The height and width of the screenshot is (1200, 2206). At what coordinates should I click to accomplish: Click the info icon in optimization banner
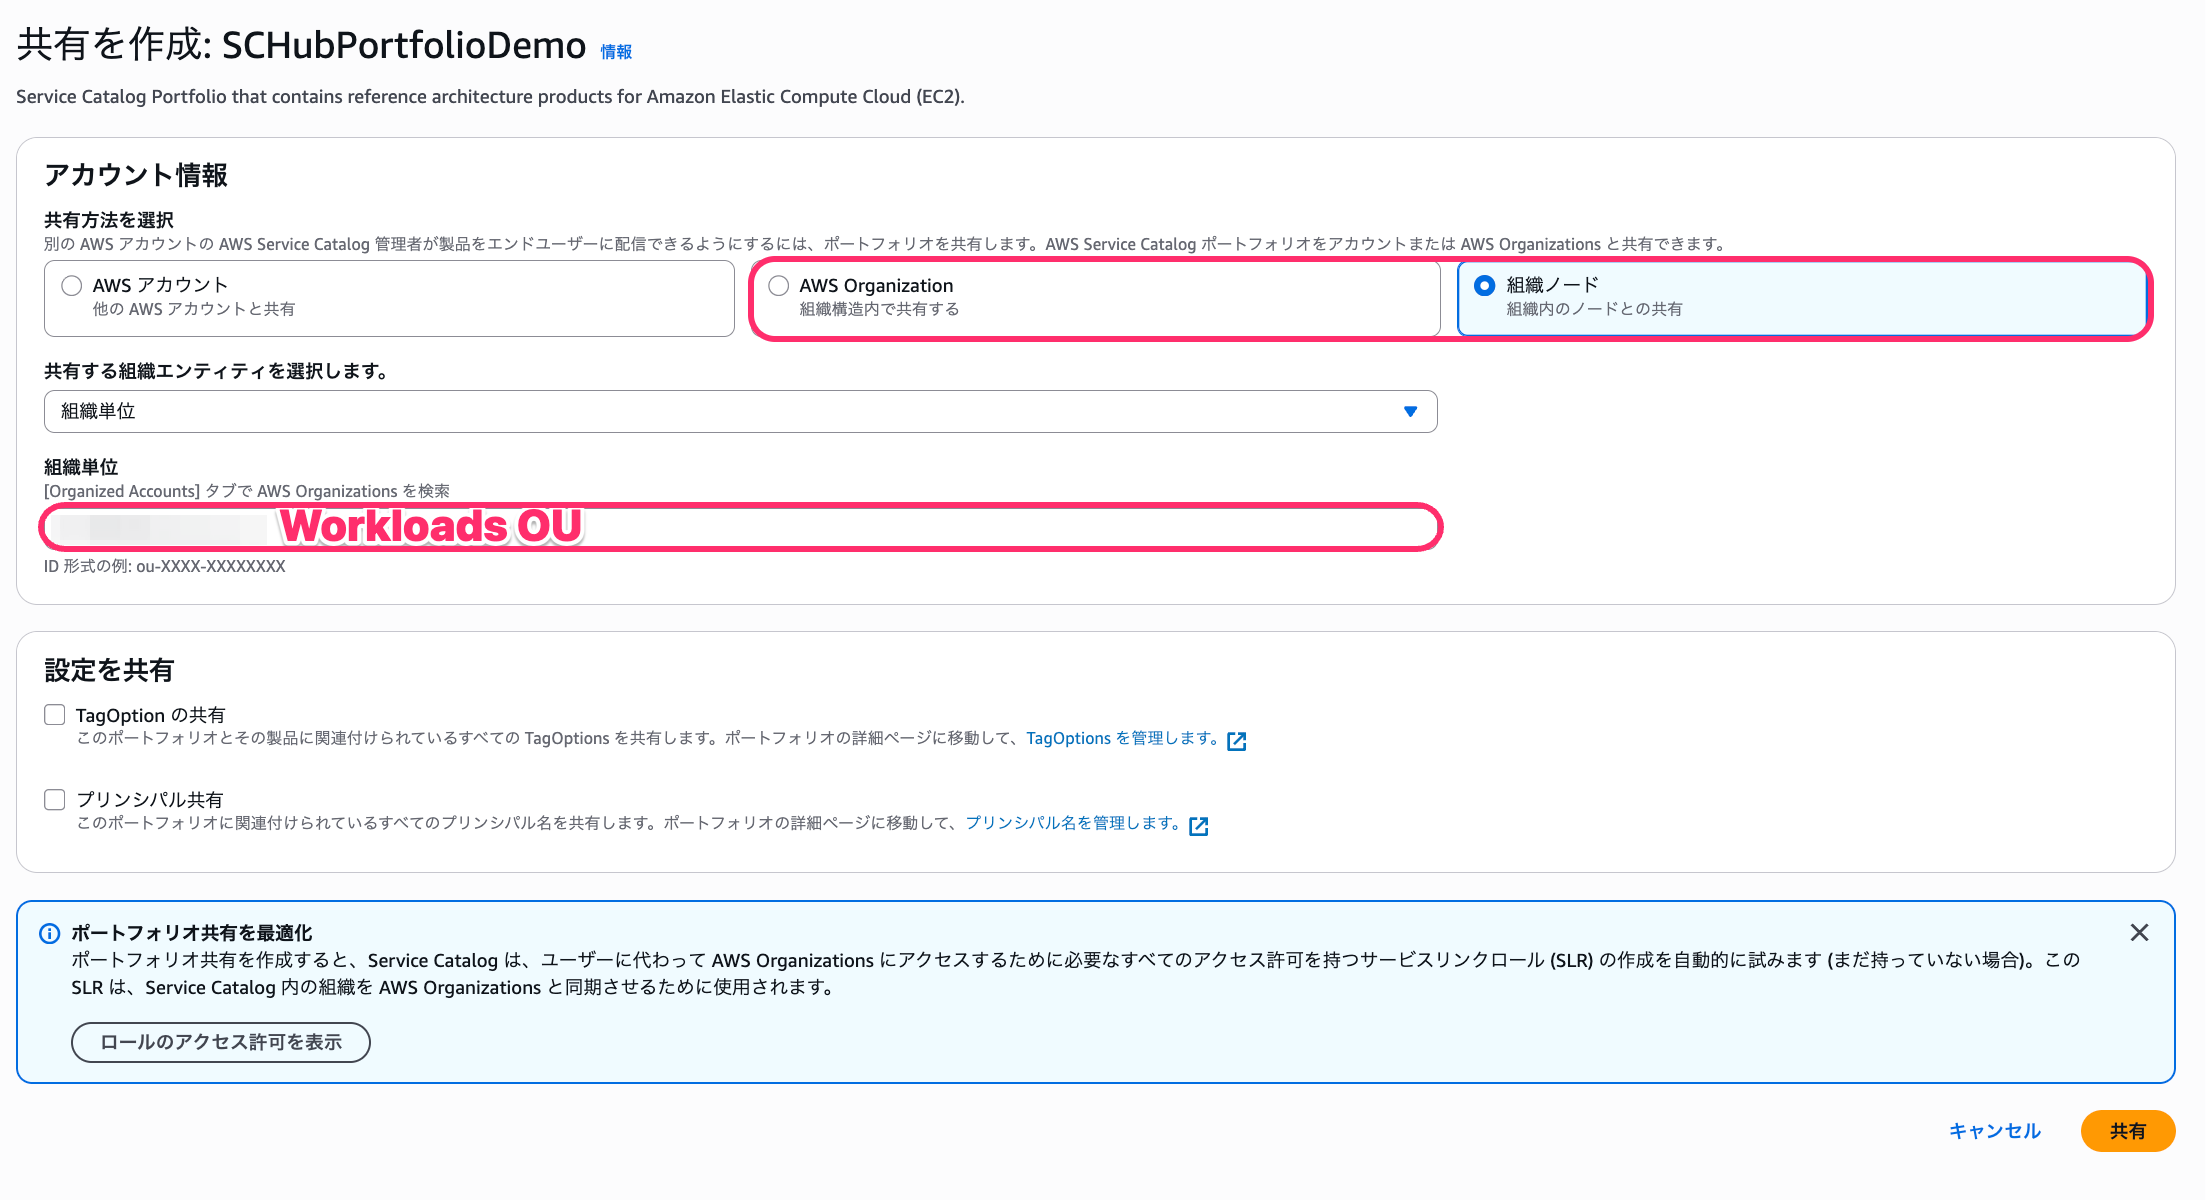49,934
